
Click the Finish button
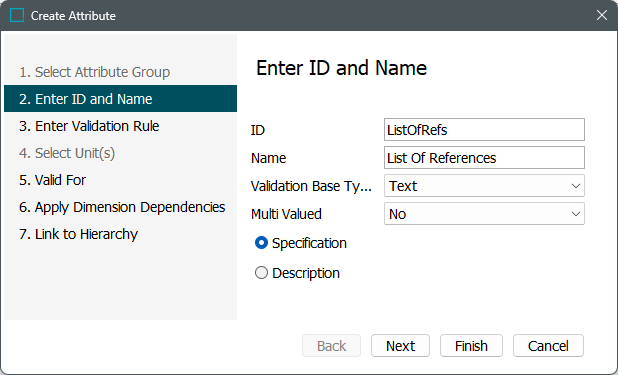471,346
